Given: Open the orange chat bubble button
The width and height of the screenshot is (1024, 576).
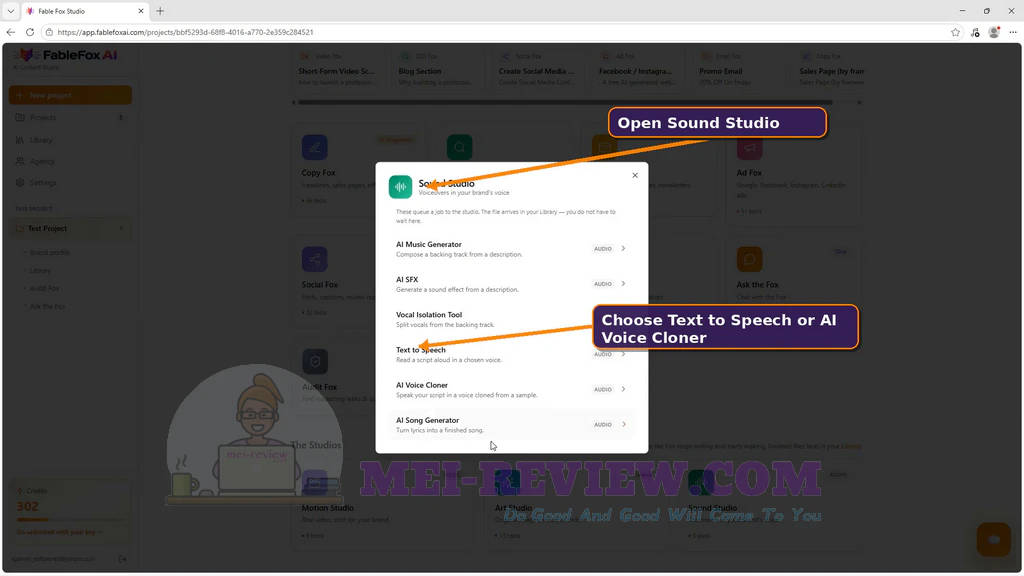Looking at the screenshot, I should (993, 539).
